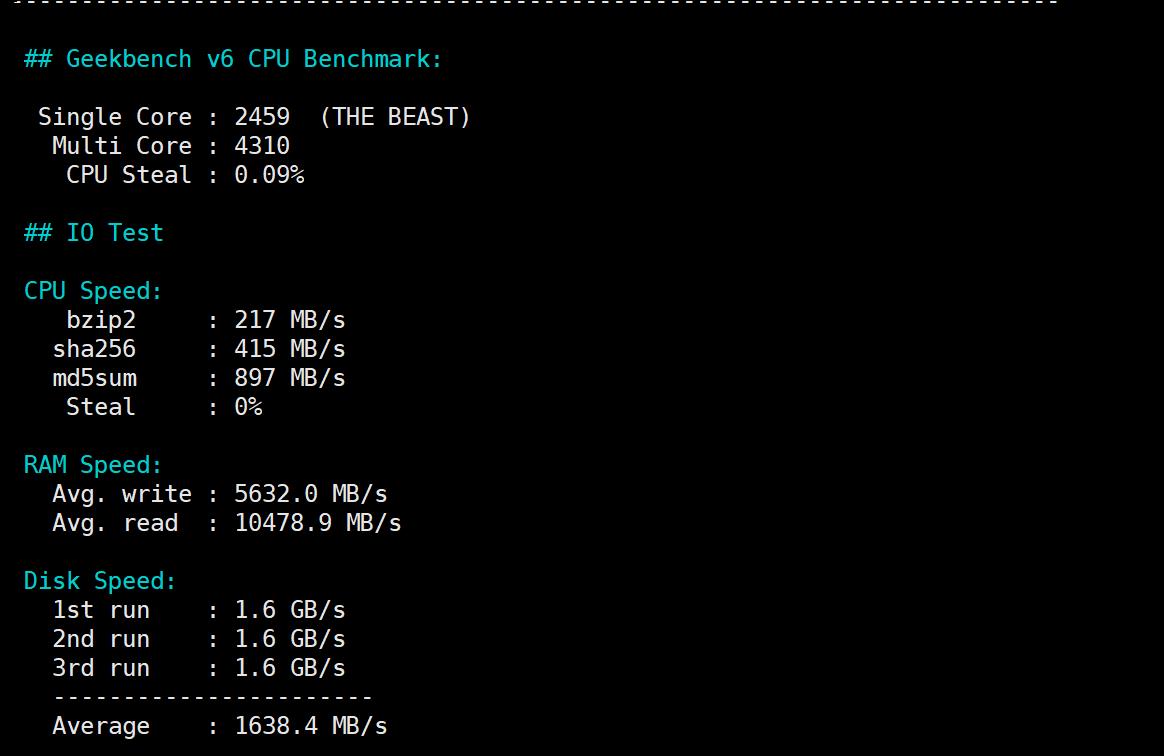Click the Disk Speed section label

click(x=100, y=581)
